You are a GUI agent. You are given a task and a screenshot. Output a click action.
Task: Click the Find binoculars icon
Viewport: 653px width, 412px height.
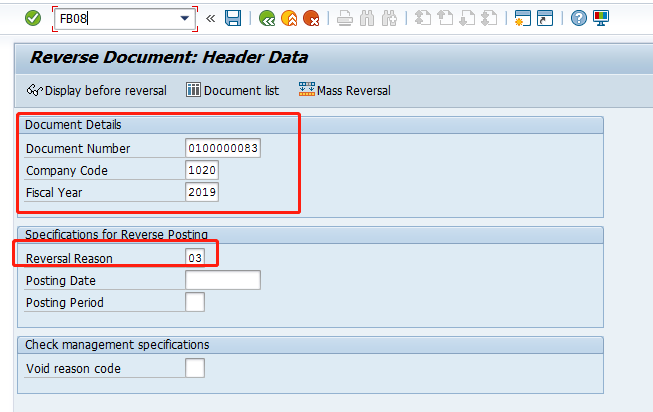[367, 18]
